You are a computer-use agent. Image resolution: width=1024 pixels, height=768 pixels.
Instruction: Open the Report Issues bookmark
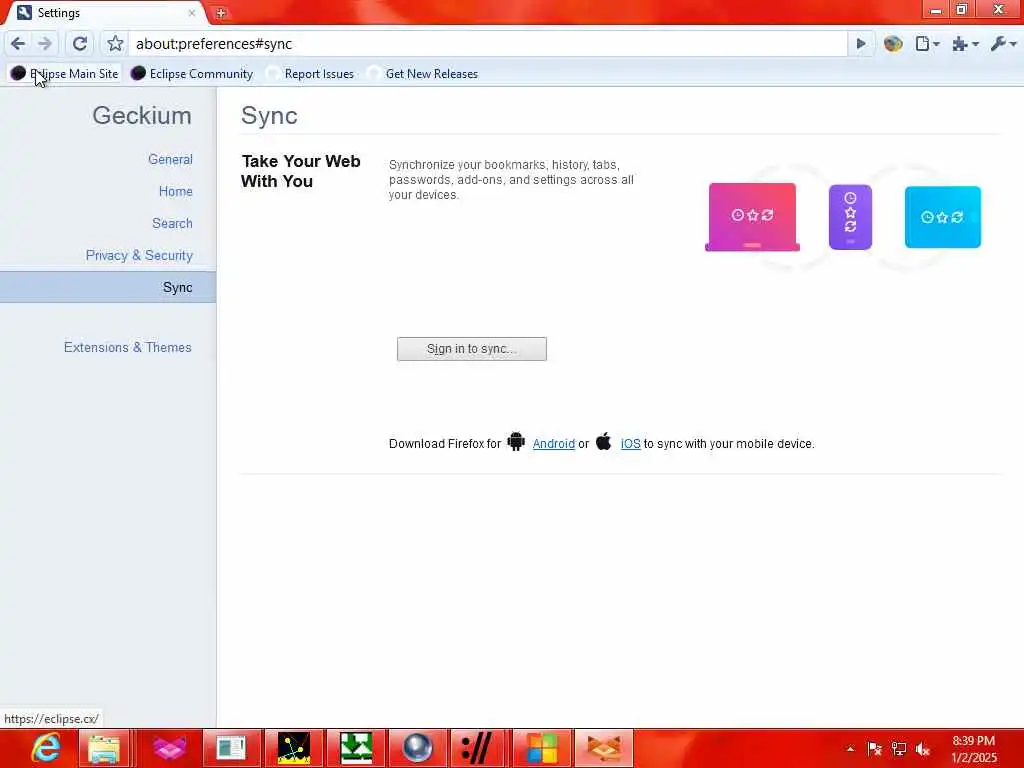(310, 74)
